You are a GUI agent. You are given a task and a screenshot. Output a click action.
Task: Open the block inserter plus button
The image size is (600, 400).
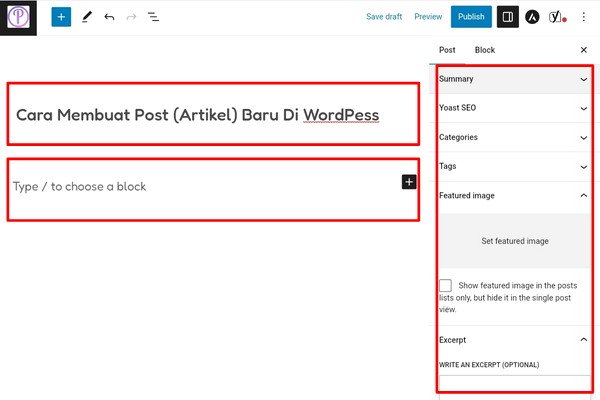pyautogui.click(x=61, y=17)
